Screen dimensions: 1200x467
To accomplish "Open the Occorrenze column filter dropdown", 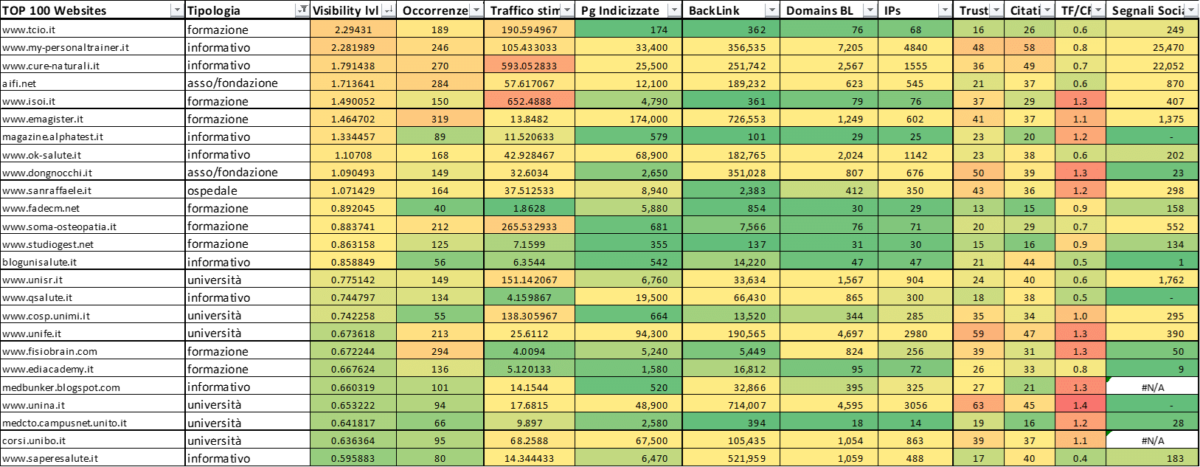I will 477,10.
